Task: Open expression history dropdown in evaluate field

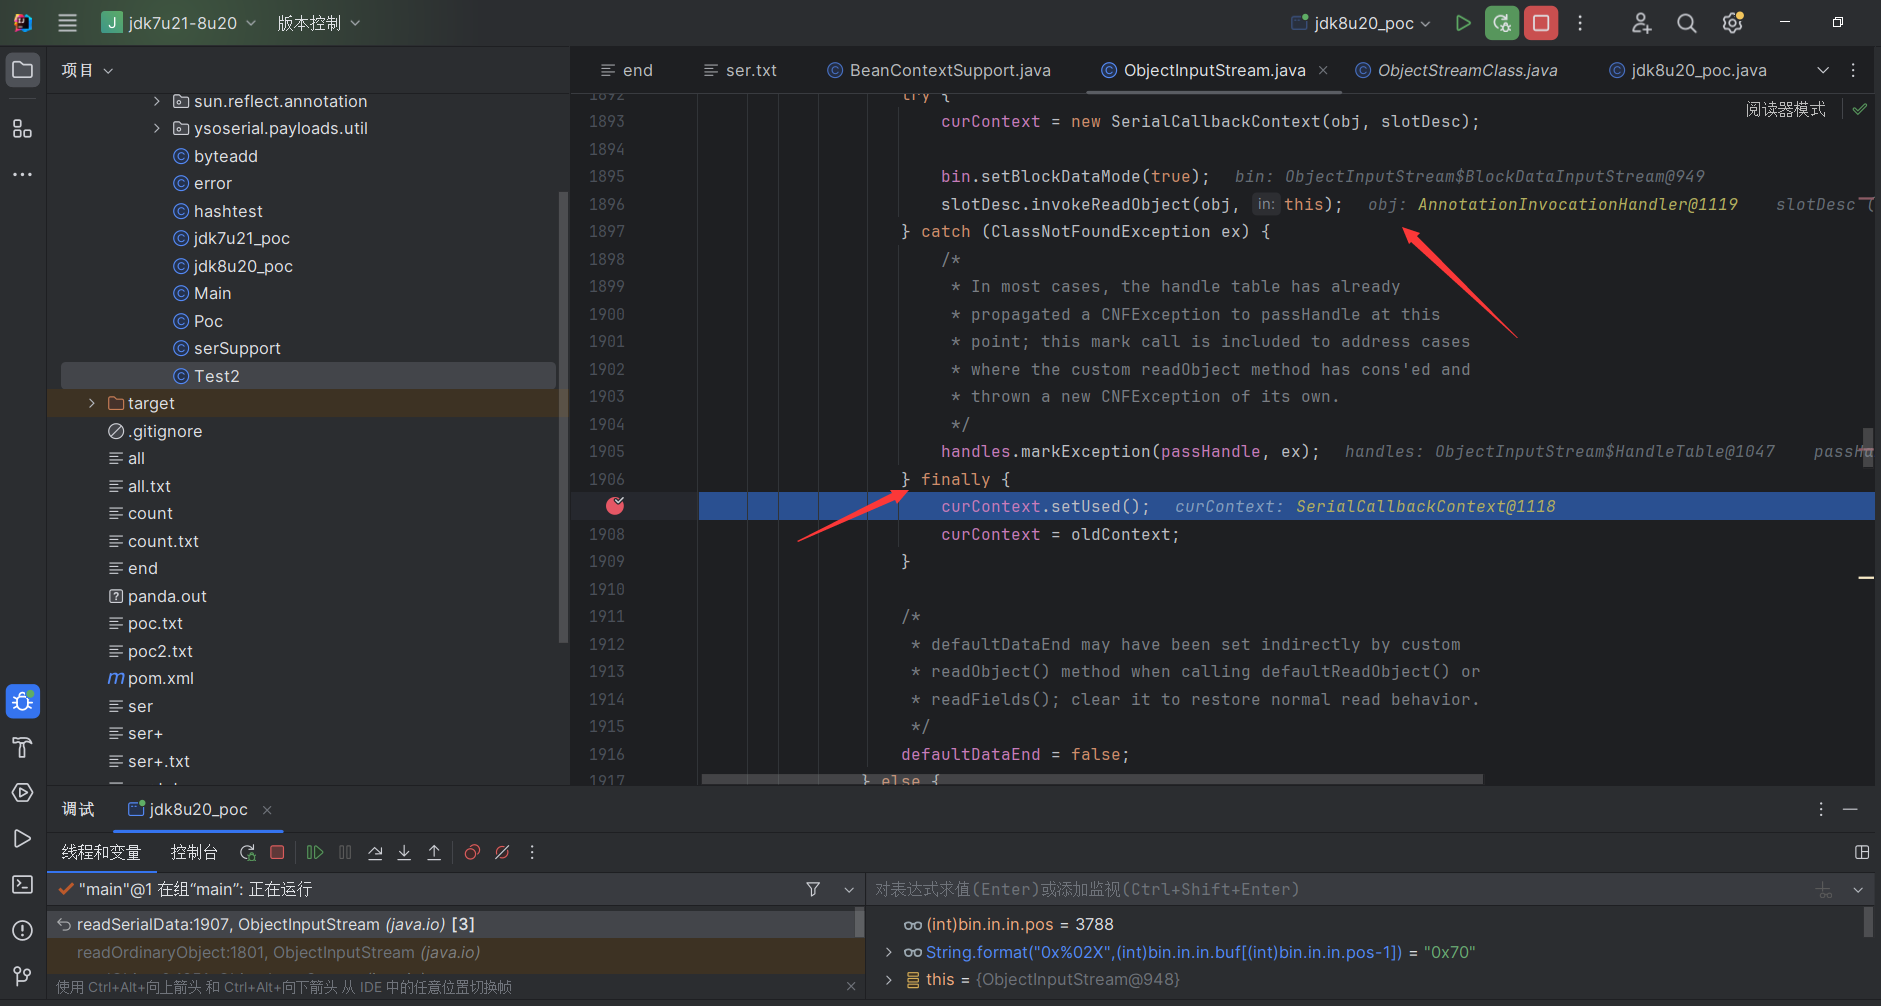Action: [x=1858, y=889]
